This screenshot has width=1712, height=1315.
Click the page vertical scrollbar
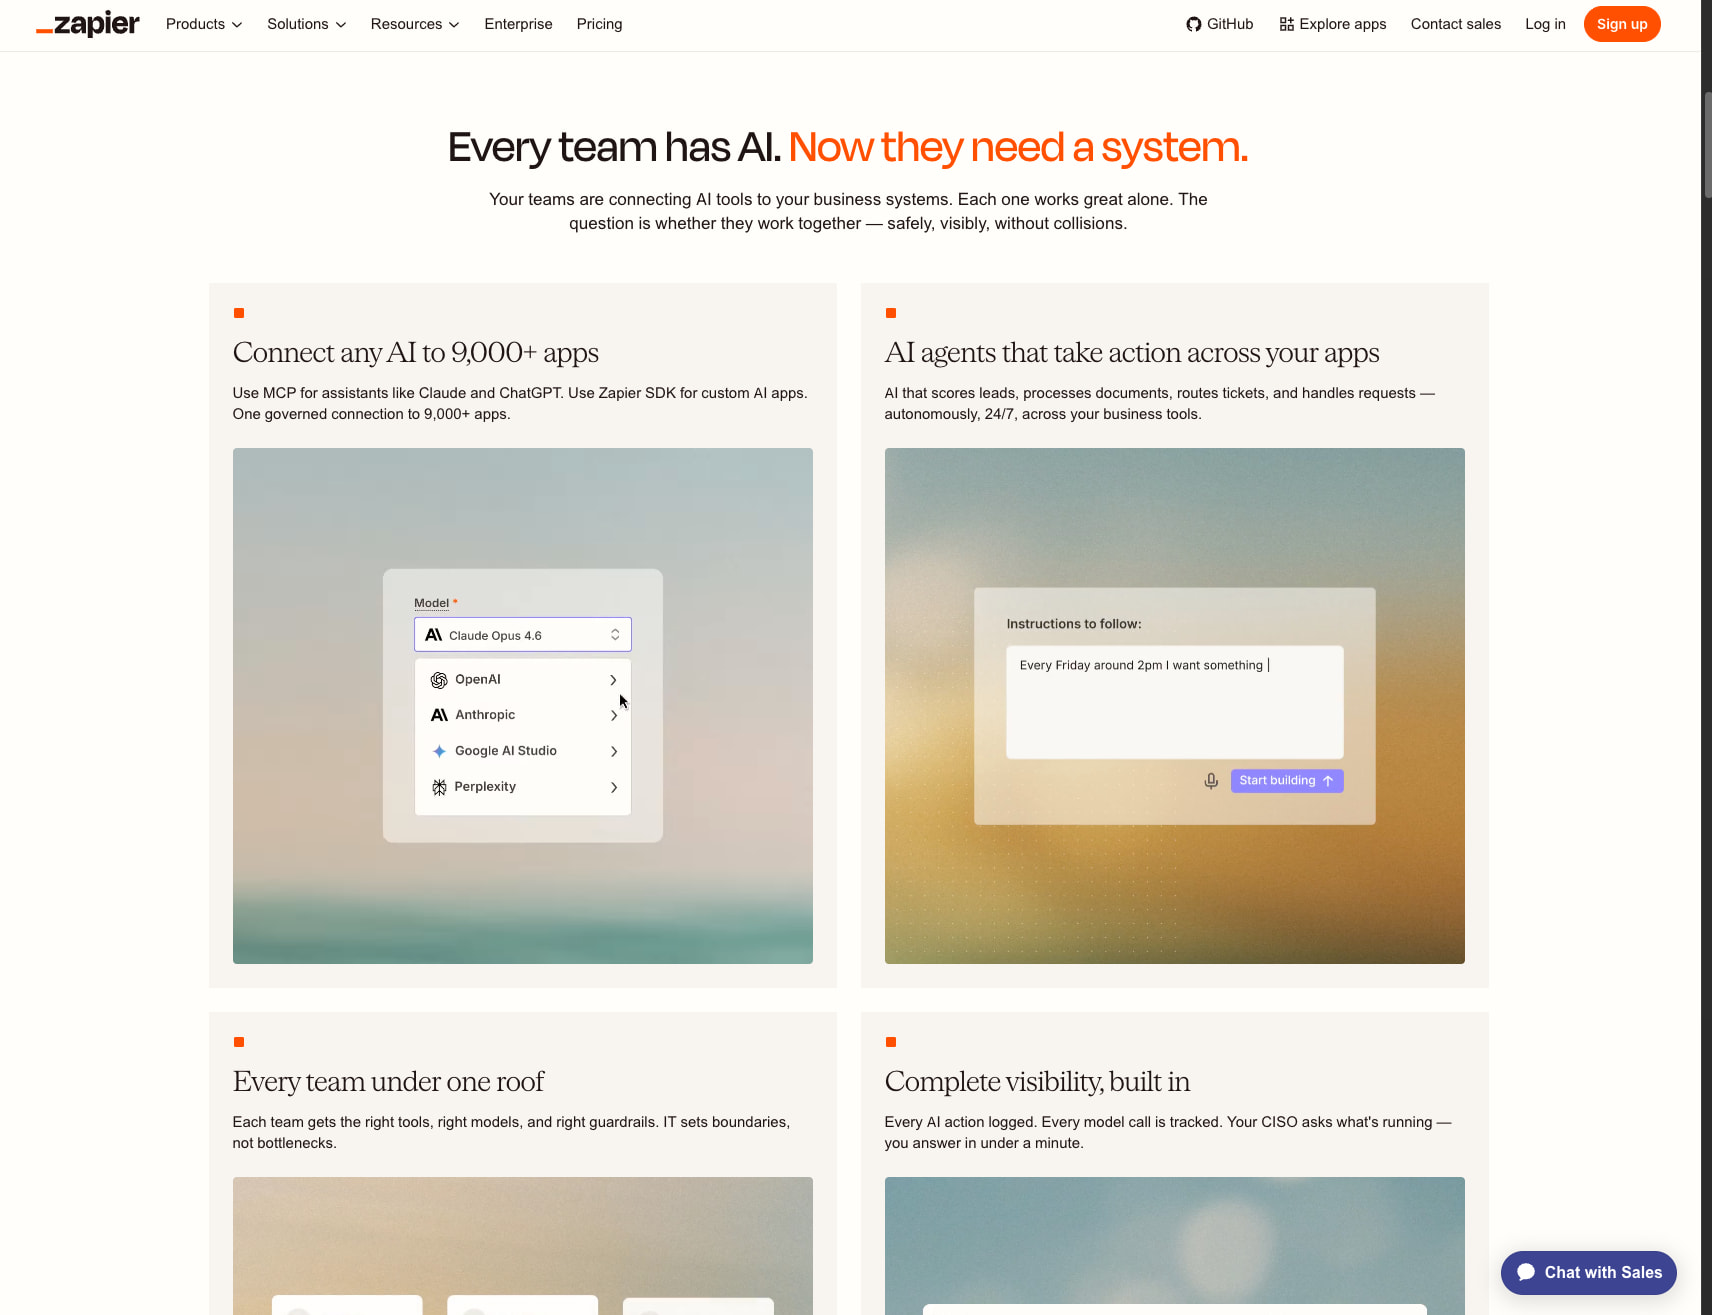(x=1707, y=145)
